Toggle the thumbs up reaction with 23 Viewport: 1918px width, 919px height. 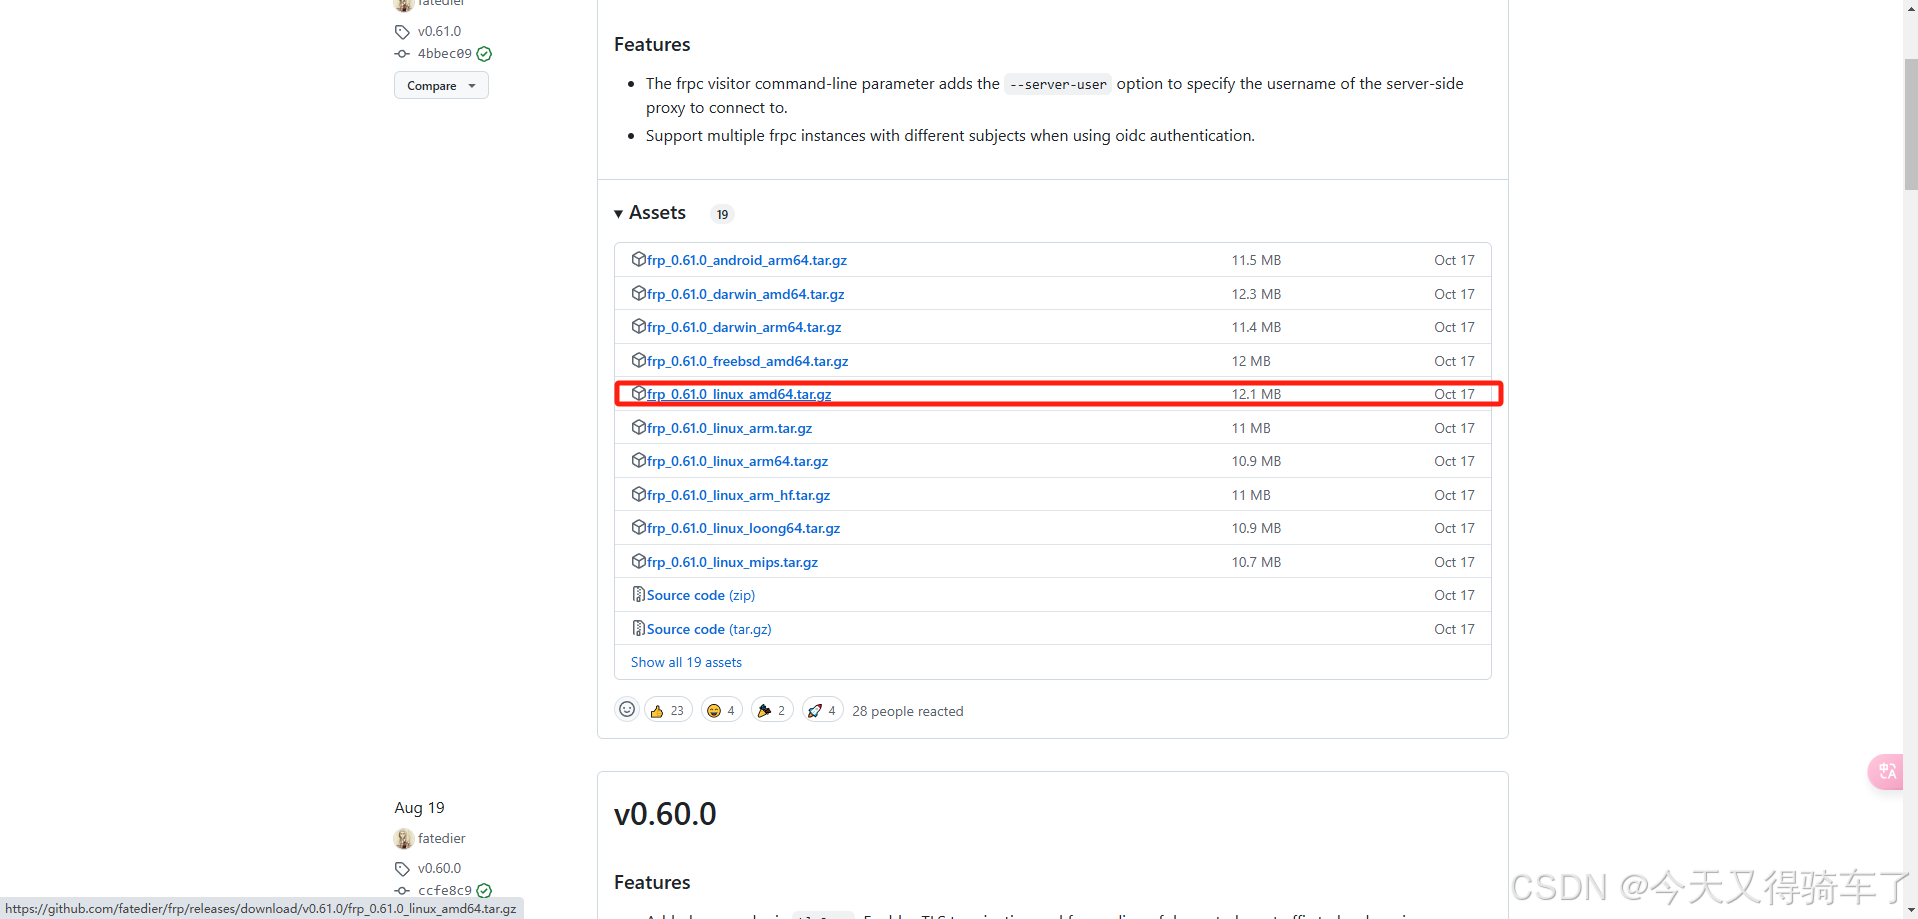coord(668,710)
